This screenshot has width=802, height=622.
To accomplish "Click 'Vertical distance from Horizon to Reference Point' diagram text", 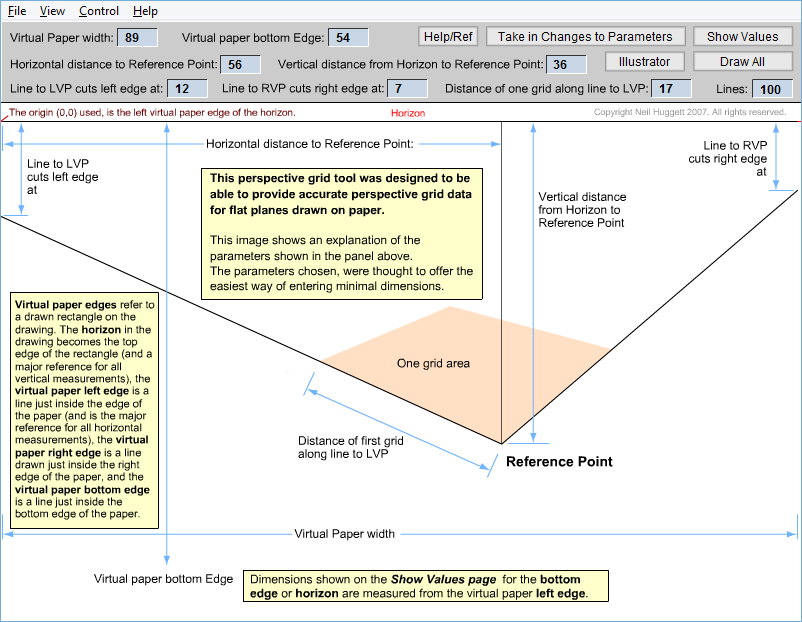I will tap(582, 210).
